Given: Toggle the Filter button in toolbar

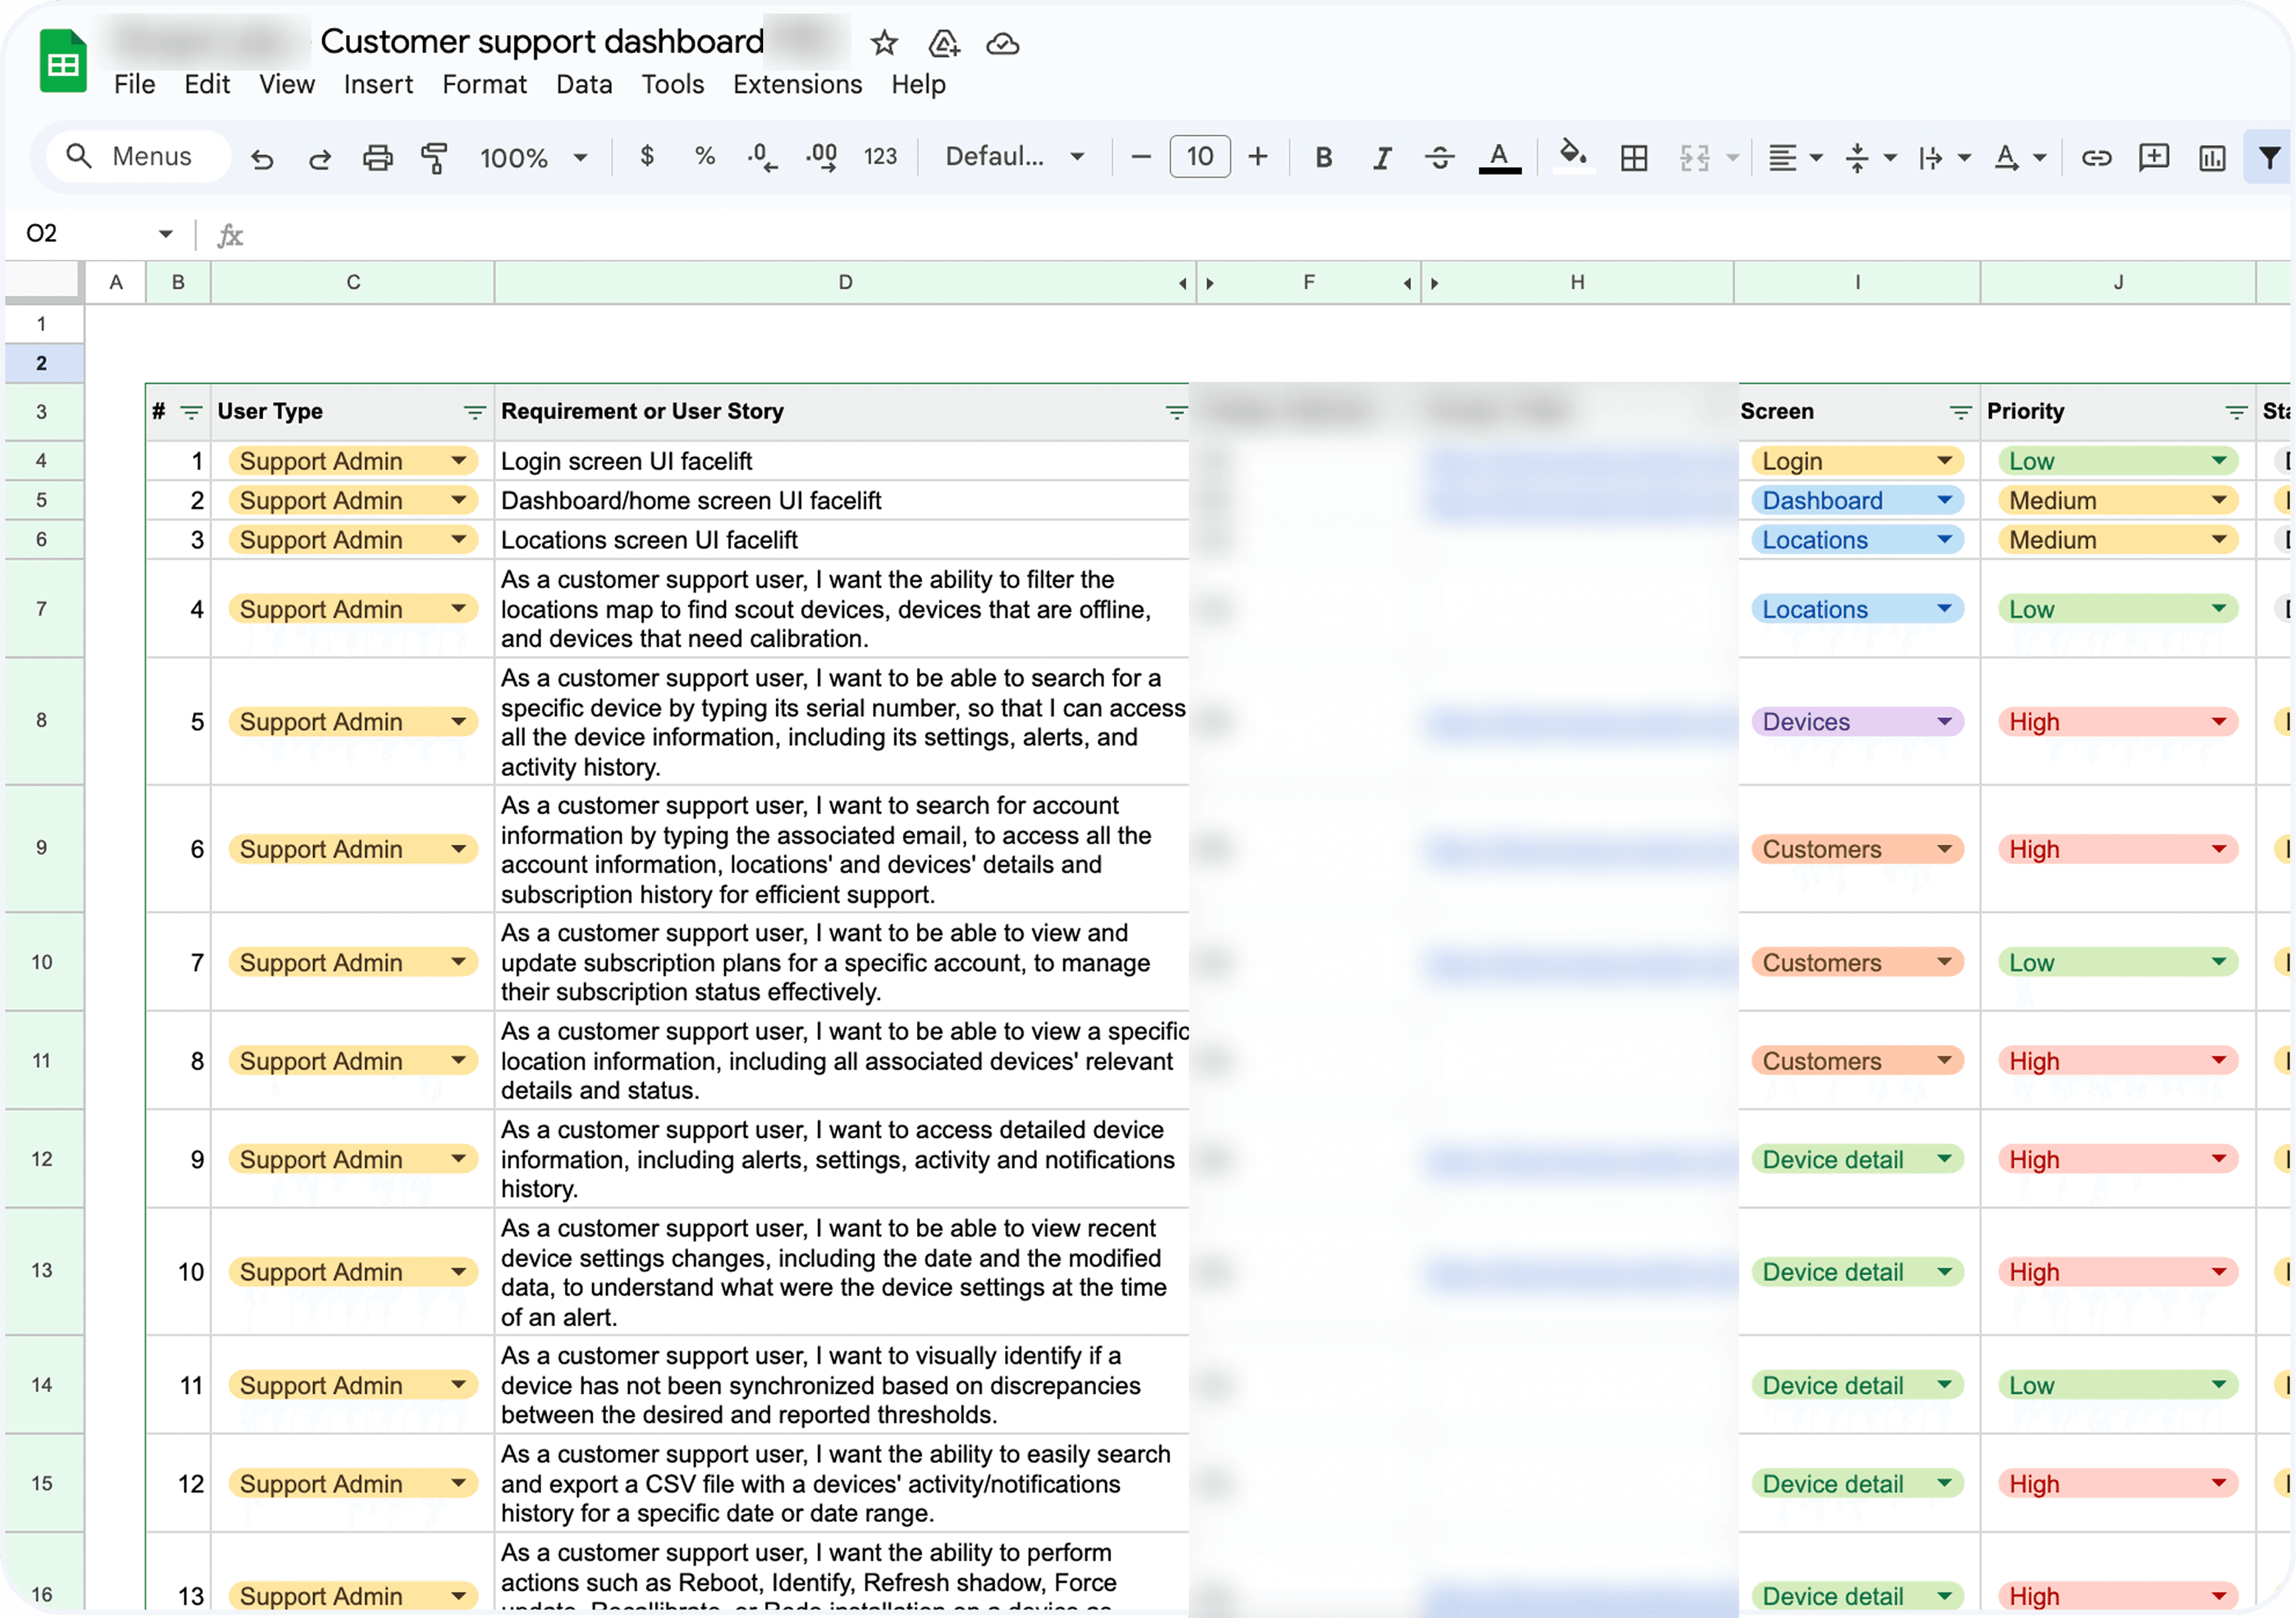Looking at the screenshot, I should (x=2269, y=157).
